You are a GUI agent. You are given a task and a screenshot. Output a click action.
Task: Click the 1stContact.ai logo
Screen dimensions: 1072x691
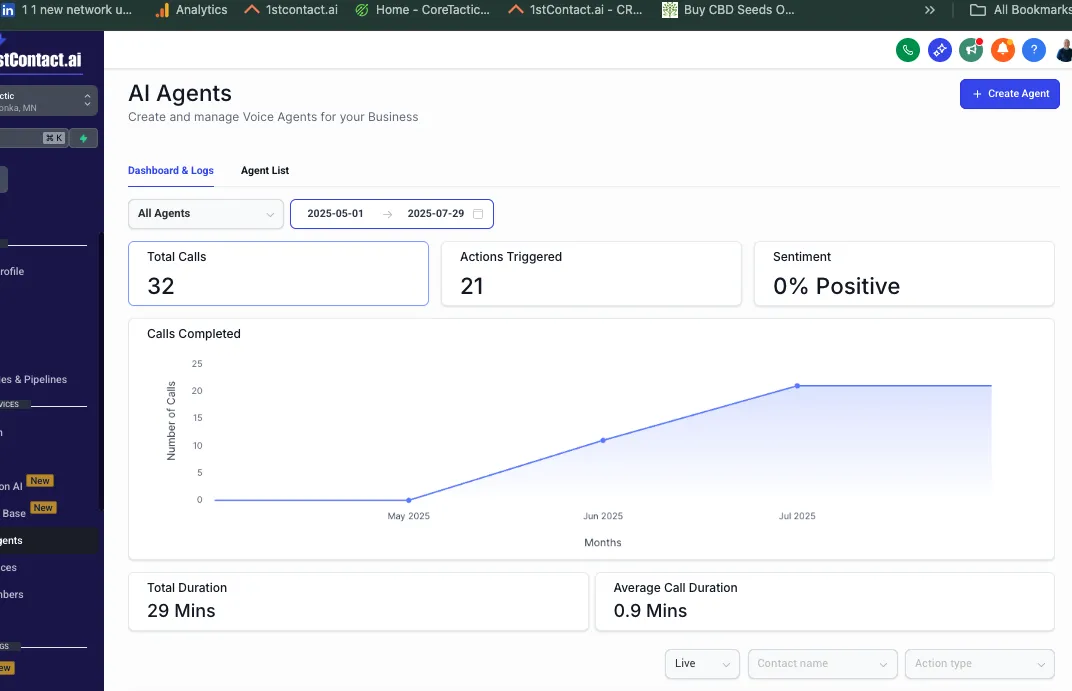[x=41, y=59]
